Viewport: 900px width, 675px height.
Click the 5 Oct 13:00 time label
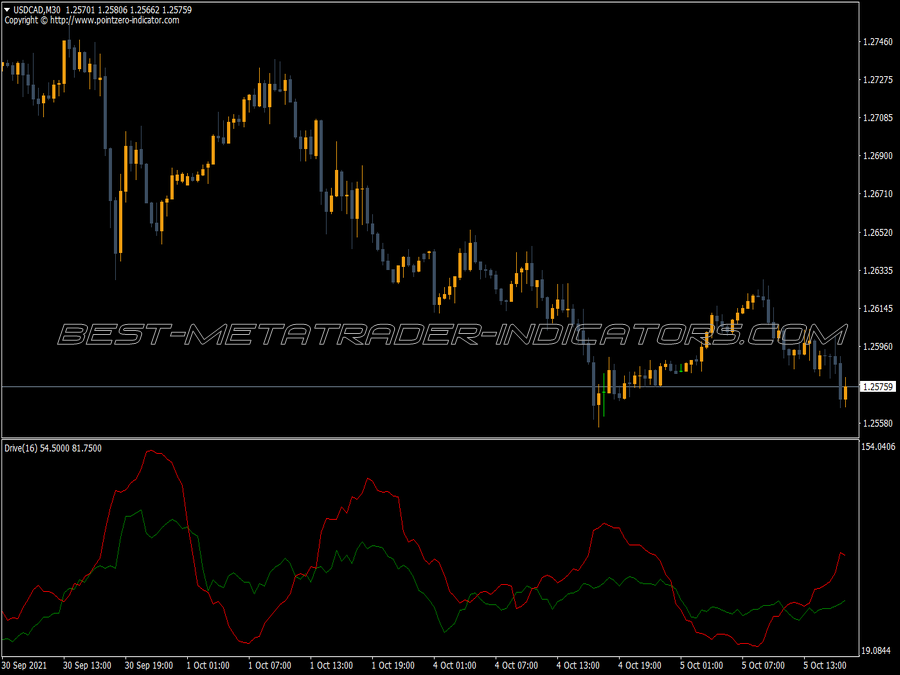pos(825,665)
